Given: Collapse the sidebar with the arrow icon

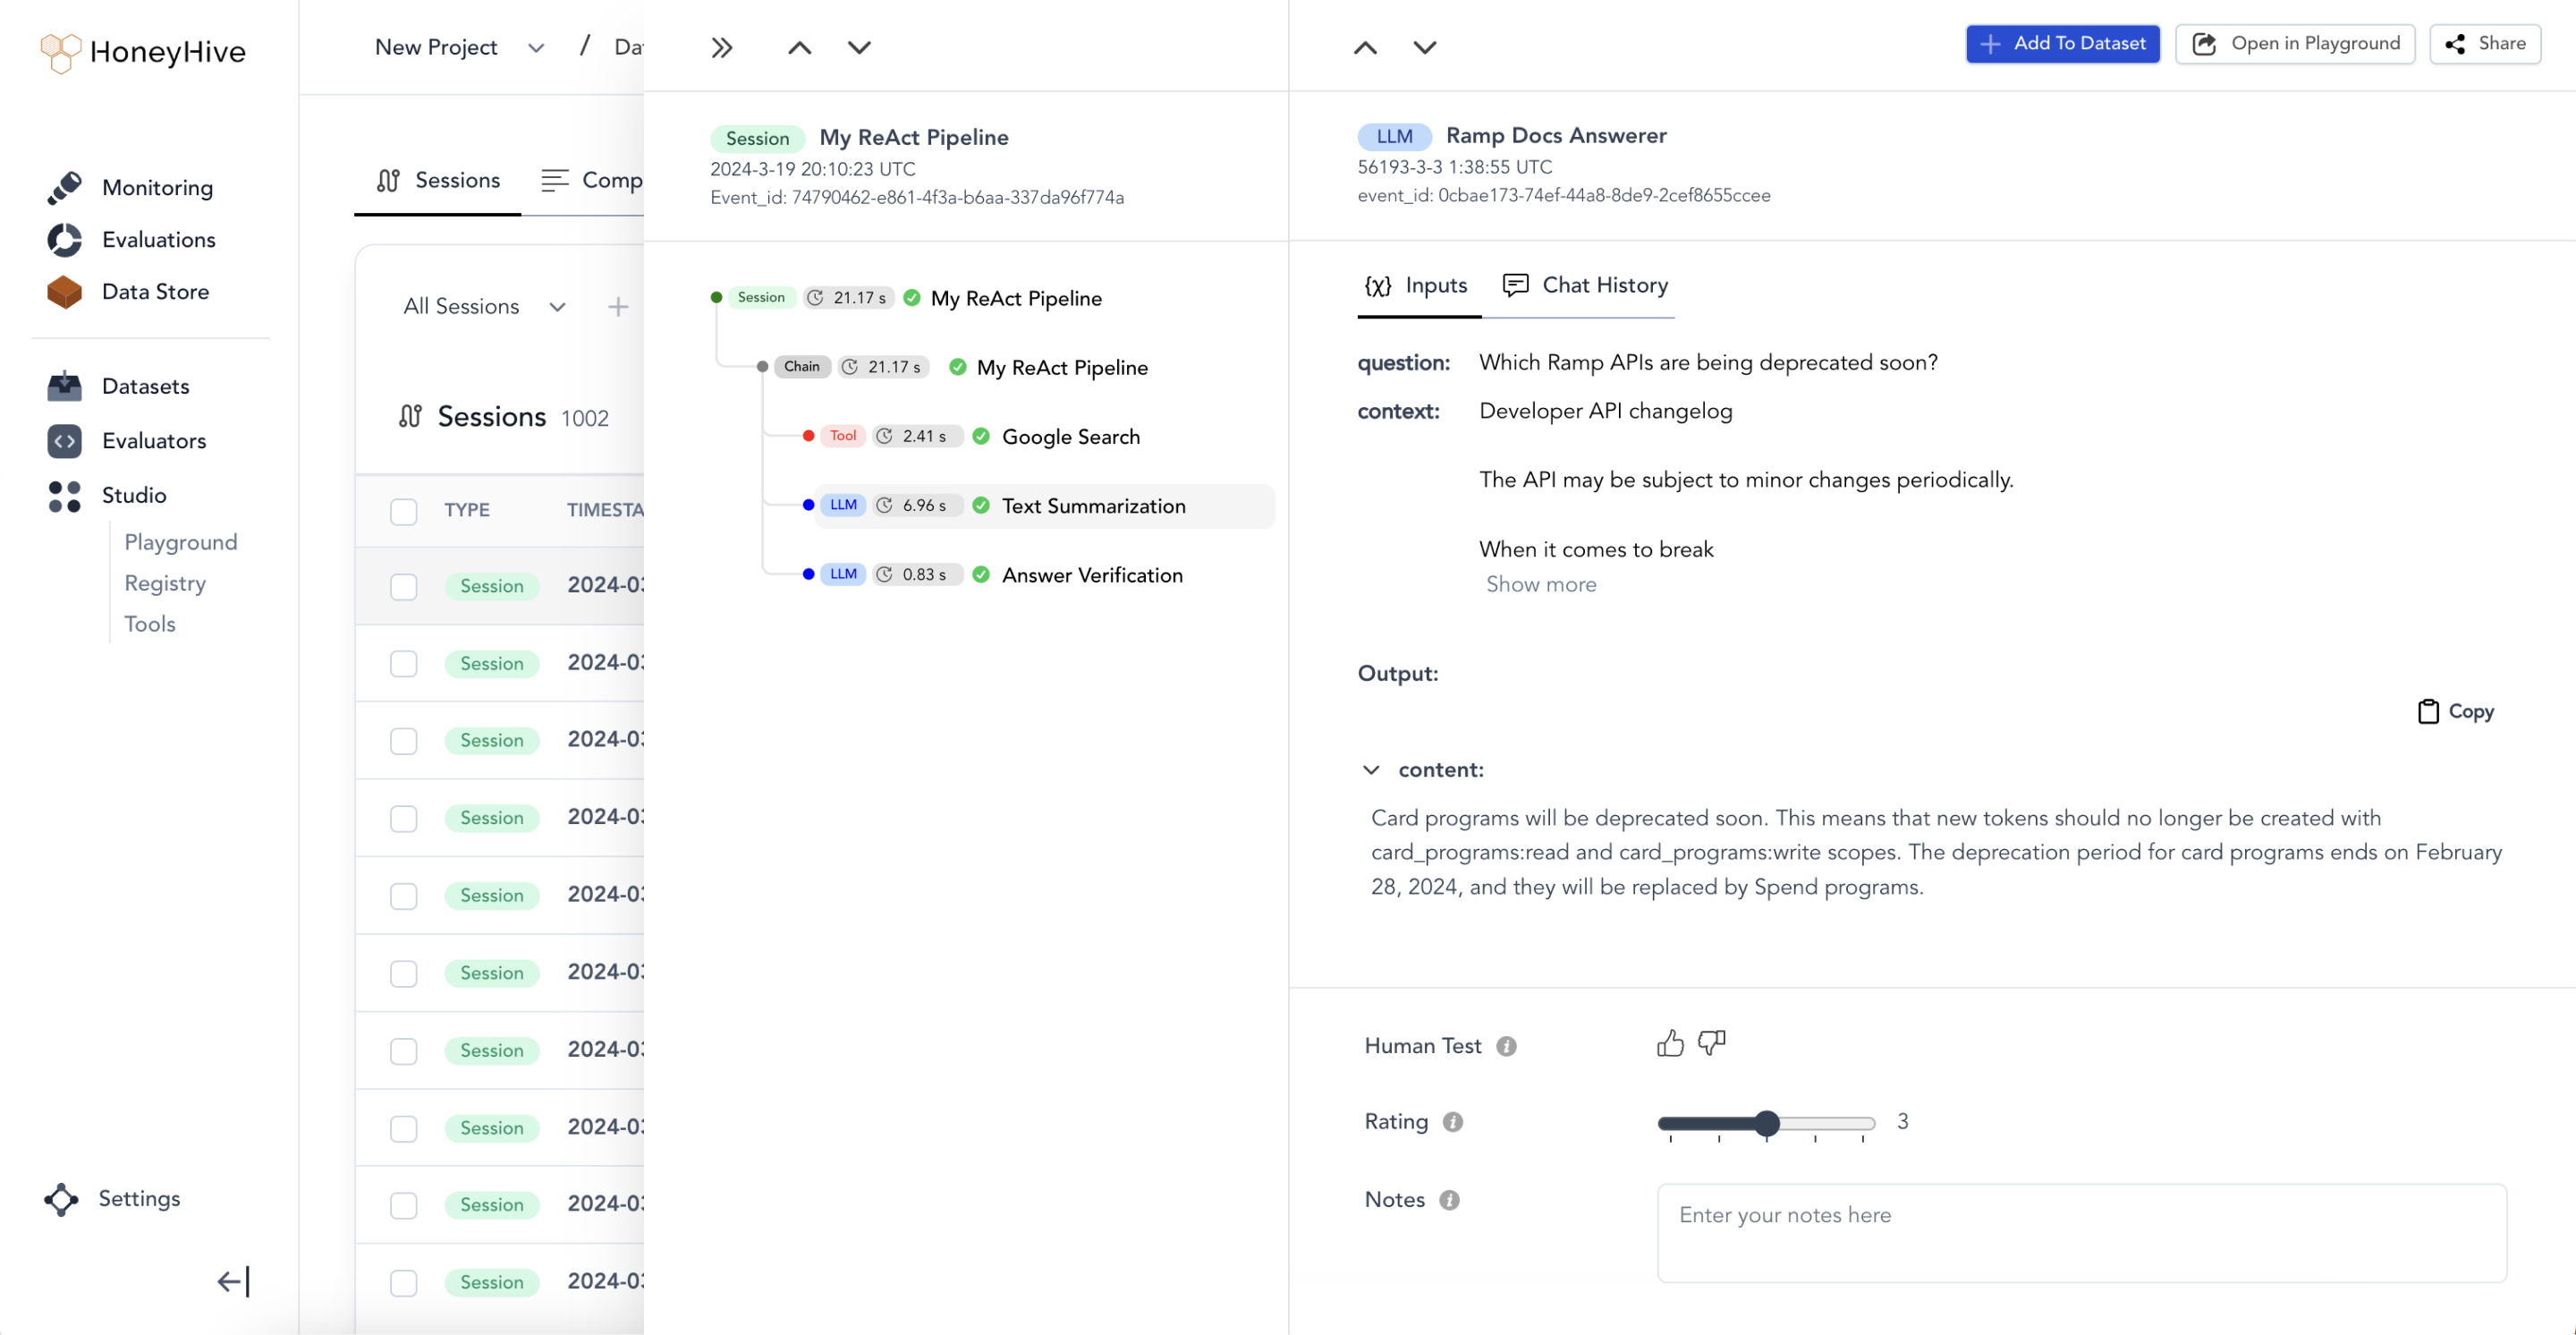Looking at the screenshot, I should click(x=233, y=1281).
